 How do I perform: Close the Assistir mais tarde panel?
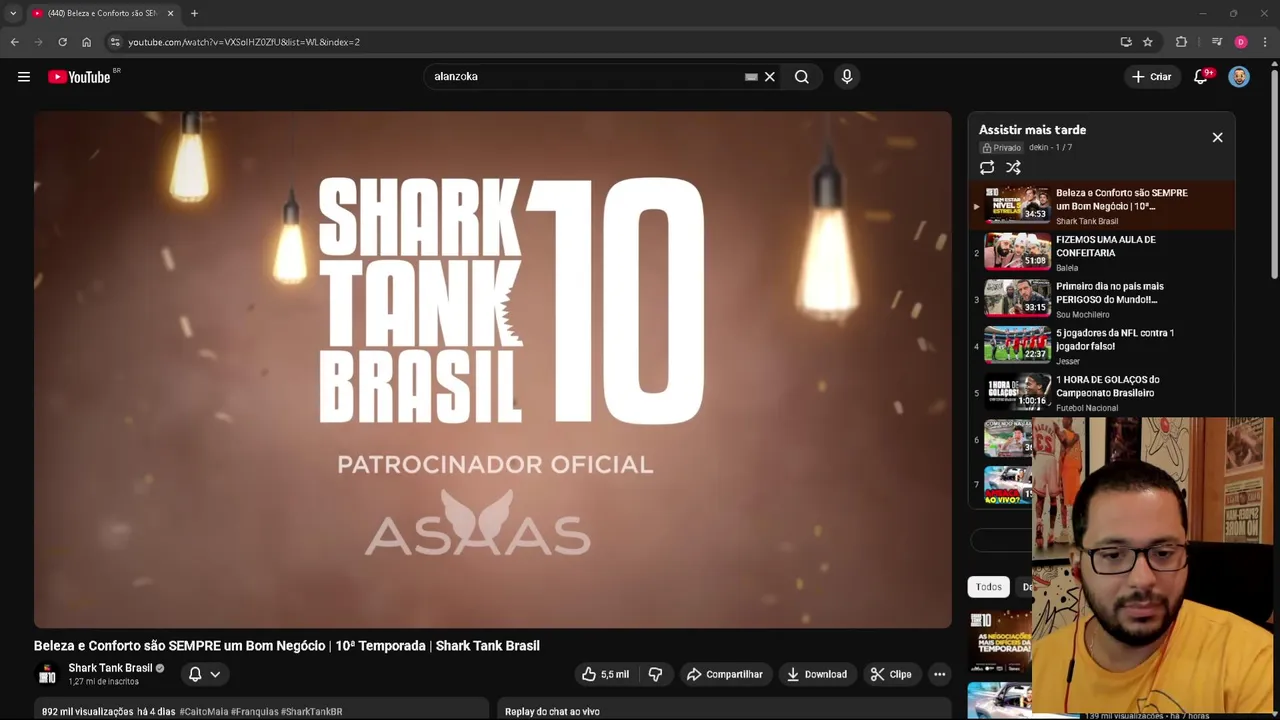[x=1217, y=137]
